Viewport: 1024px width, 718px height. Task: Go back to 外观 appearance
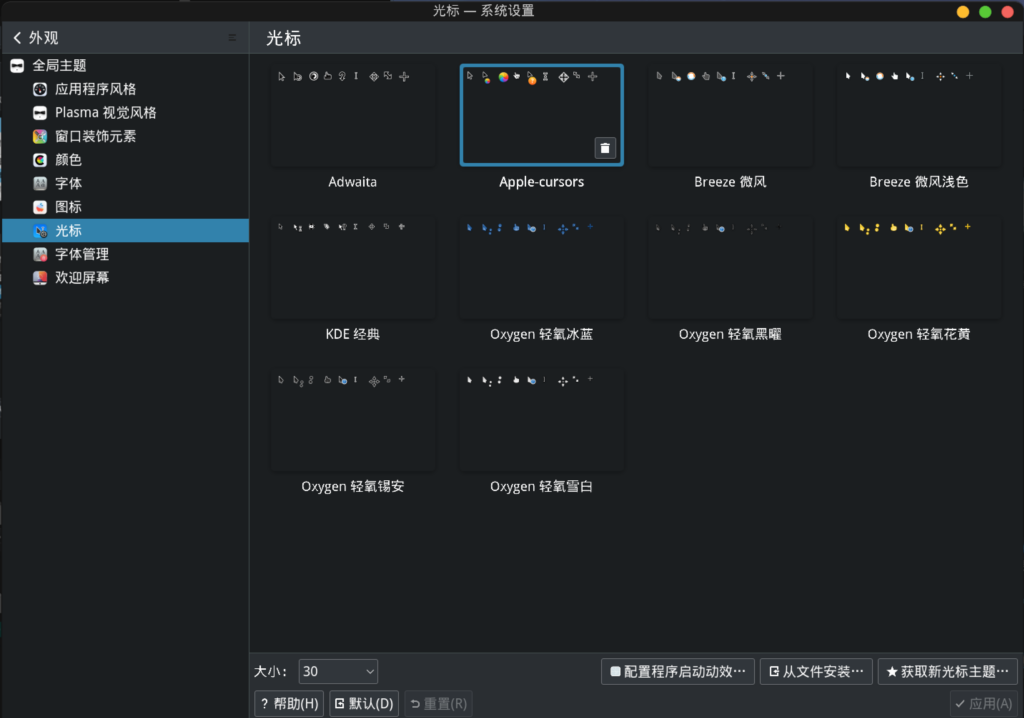click(x=36, y=38)
